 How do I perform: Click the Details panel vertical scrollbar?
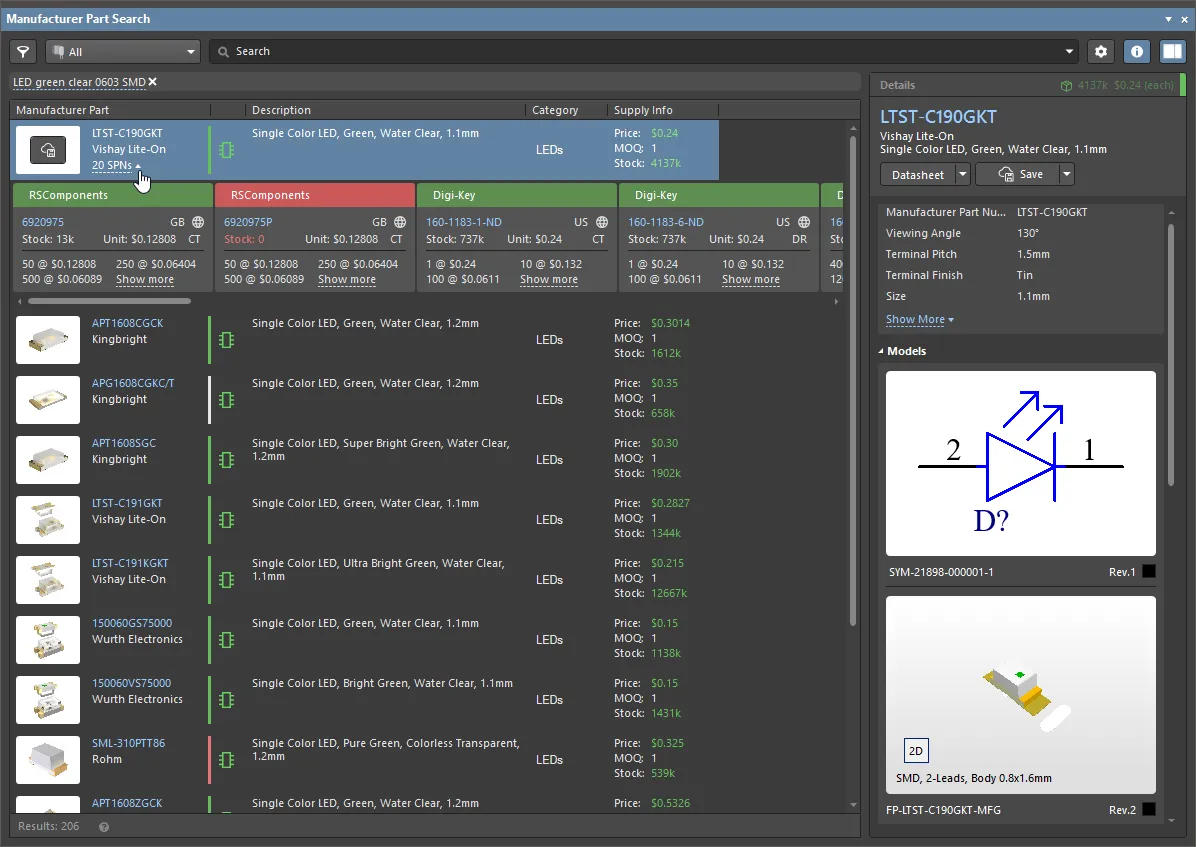click(x=1172, y=355)
